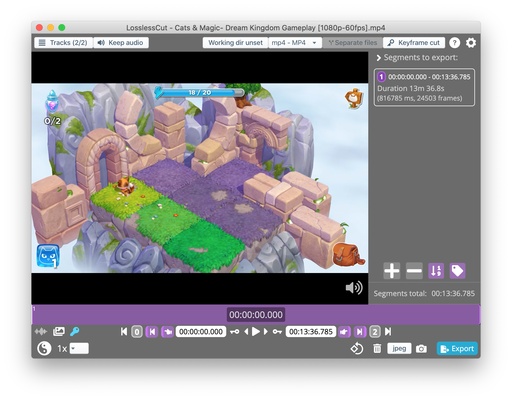512x400 pixels.
Task: Toggle the Keep audio button
Action: pos(121,43)
